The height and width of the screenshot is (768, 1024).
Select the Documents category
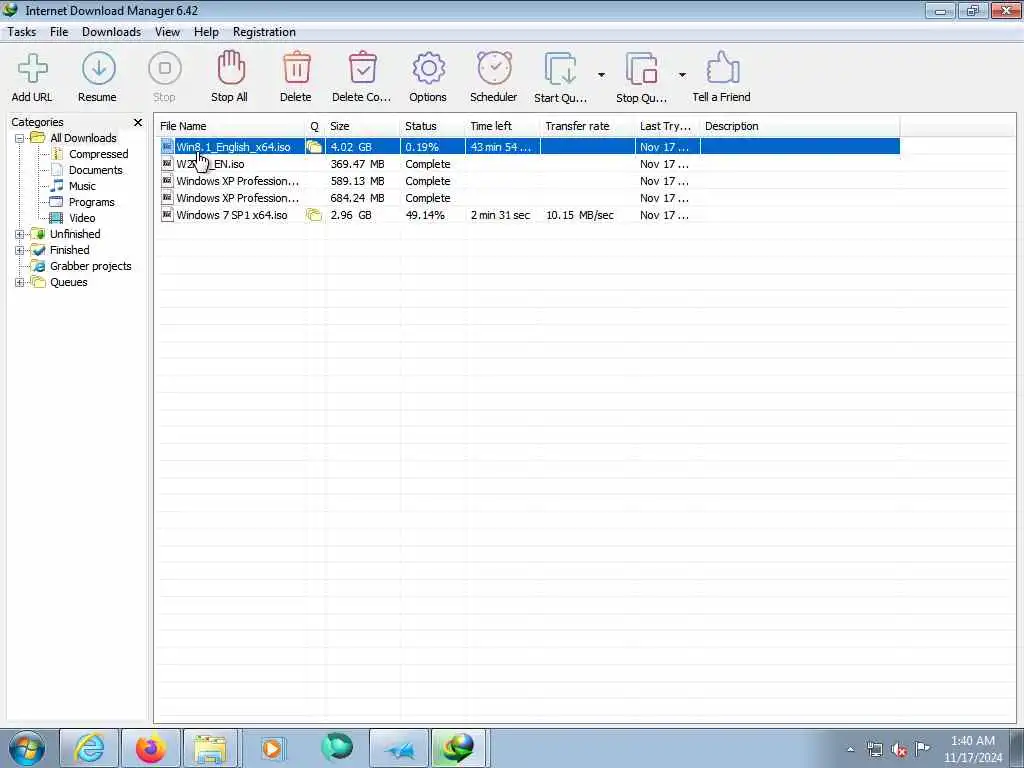[x=96, y=170]
